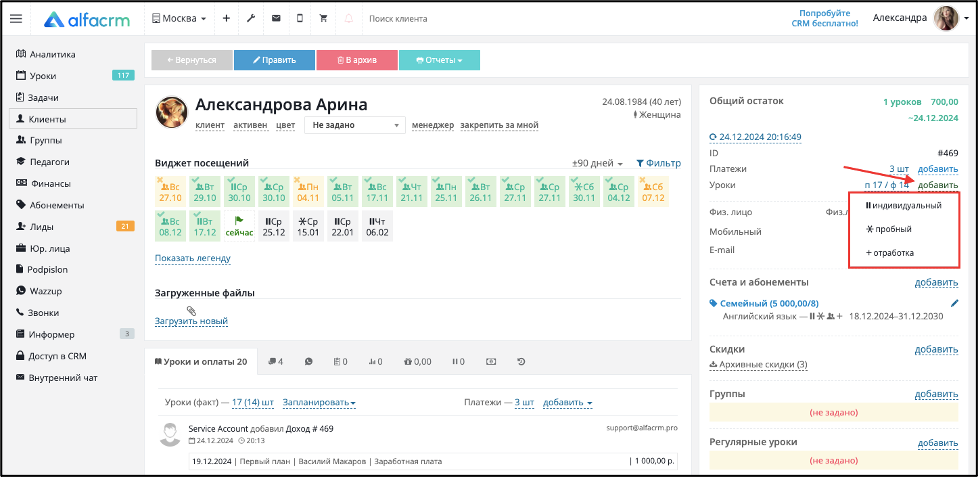Click the Сб 07.12 visit cell

click(654, 192)
